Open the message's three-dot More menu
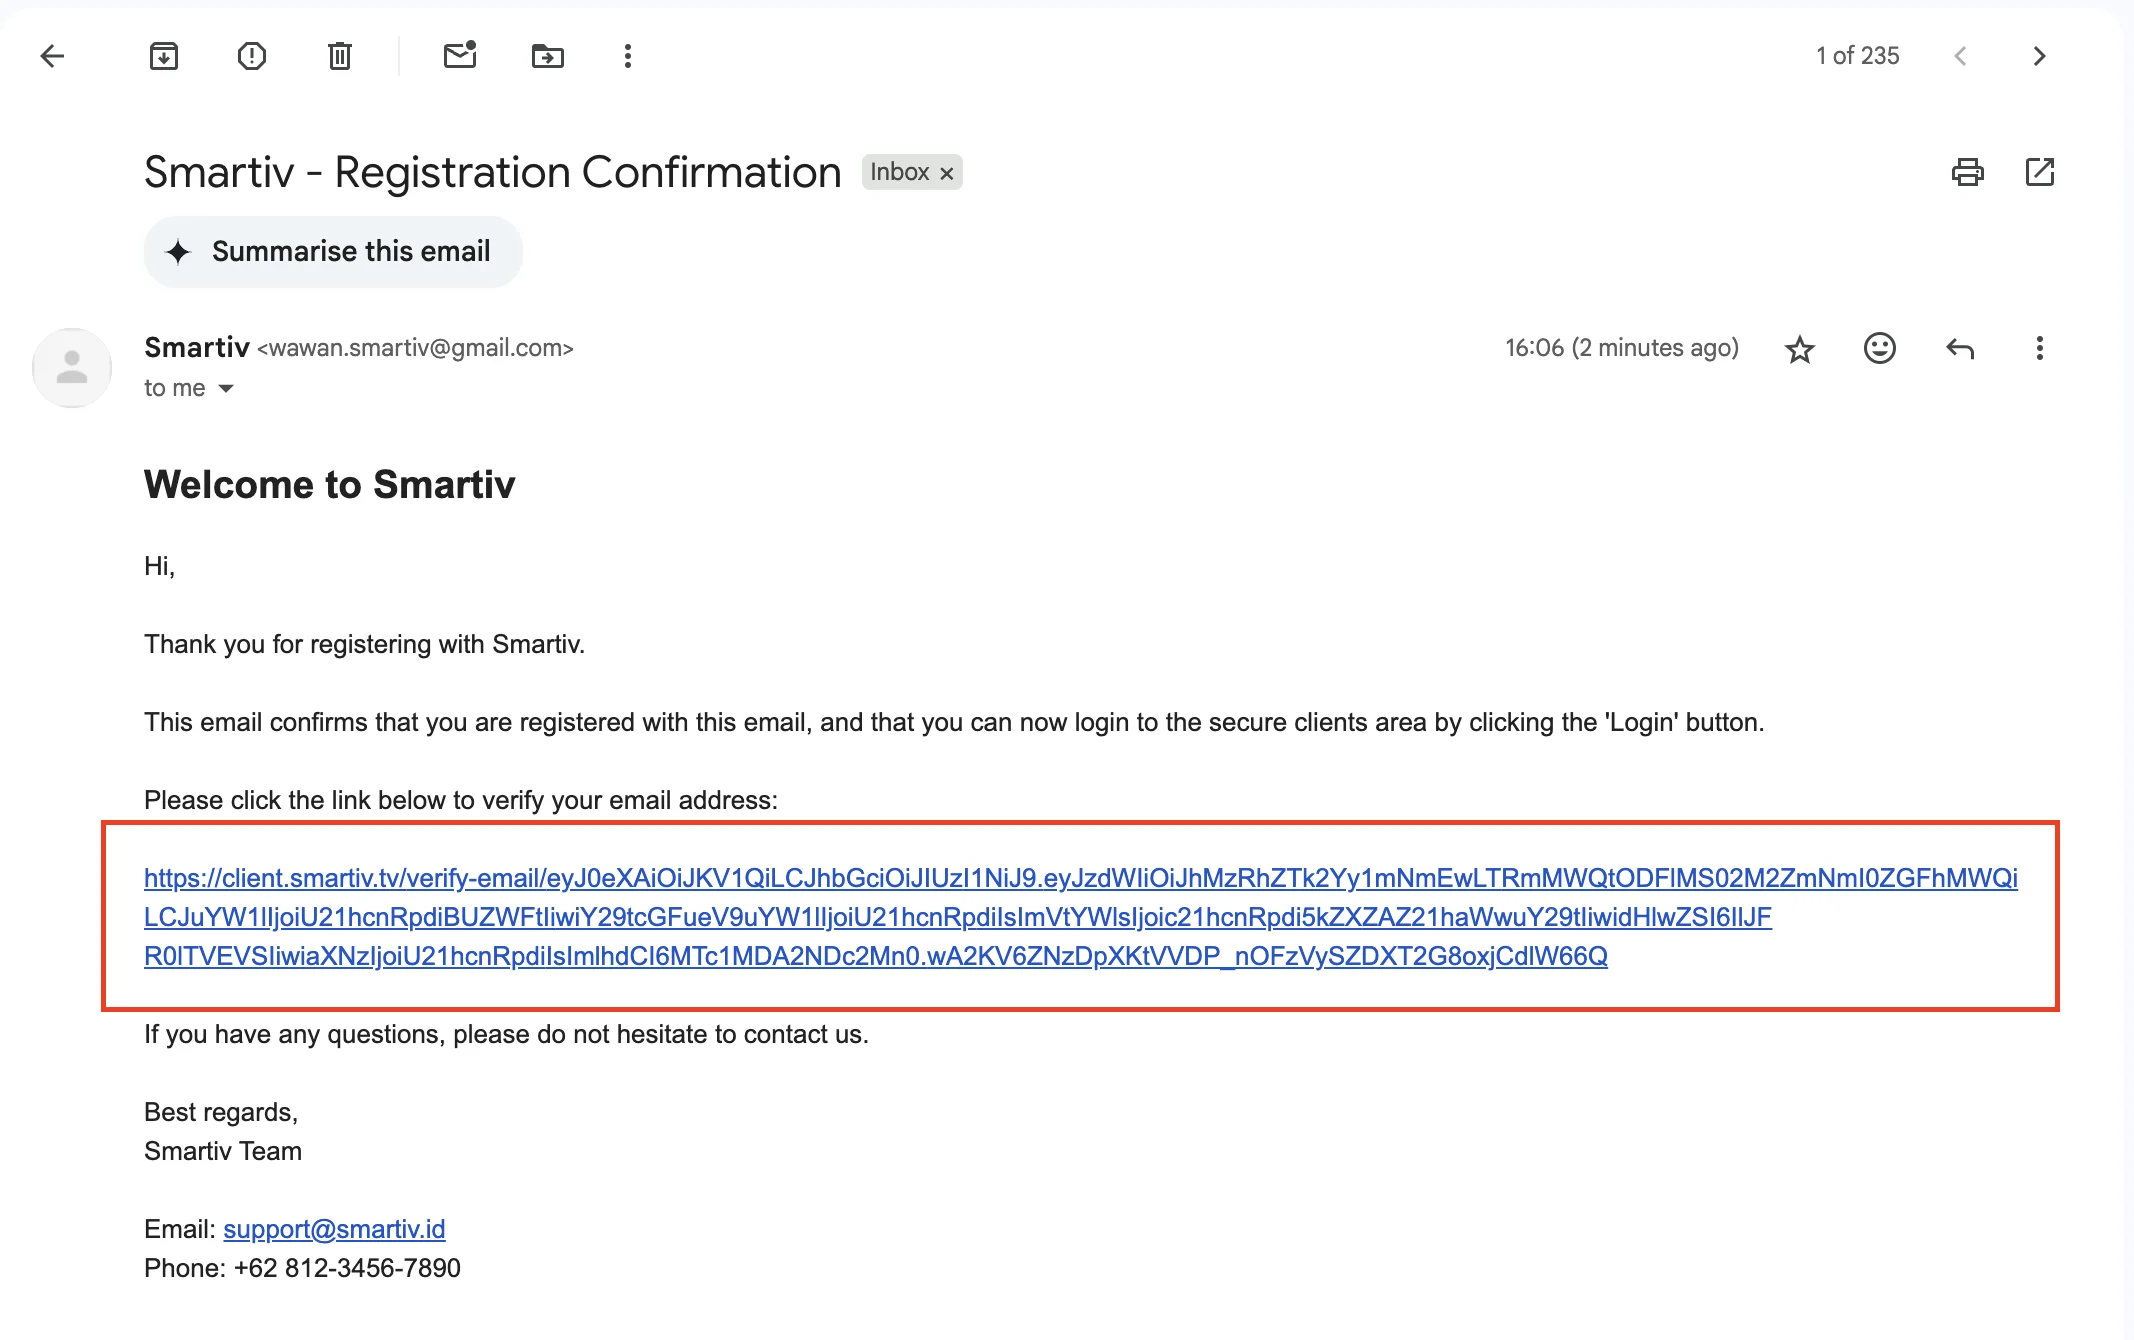This screenshot has width=2134, height=1340. click(x=2040, y=348)
